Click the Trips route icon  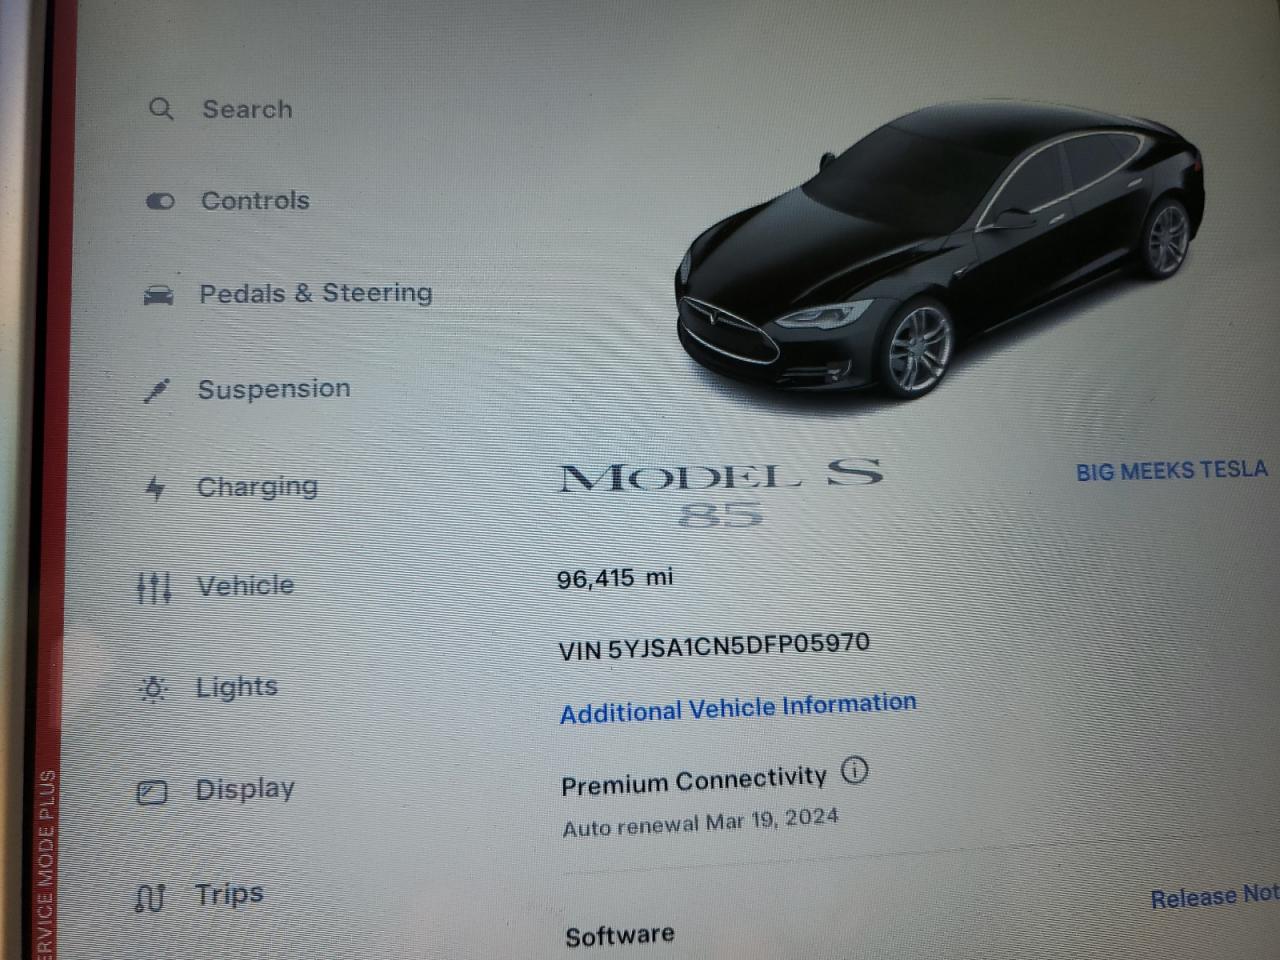click(149, 898)
